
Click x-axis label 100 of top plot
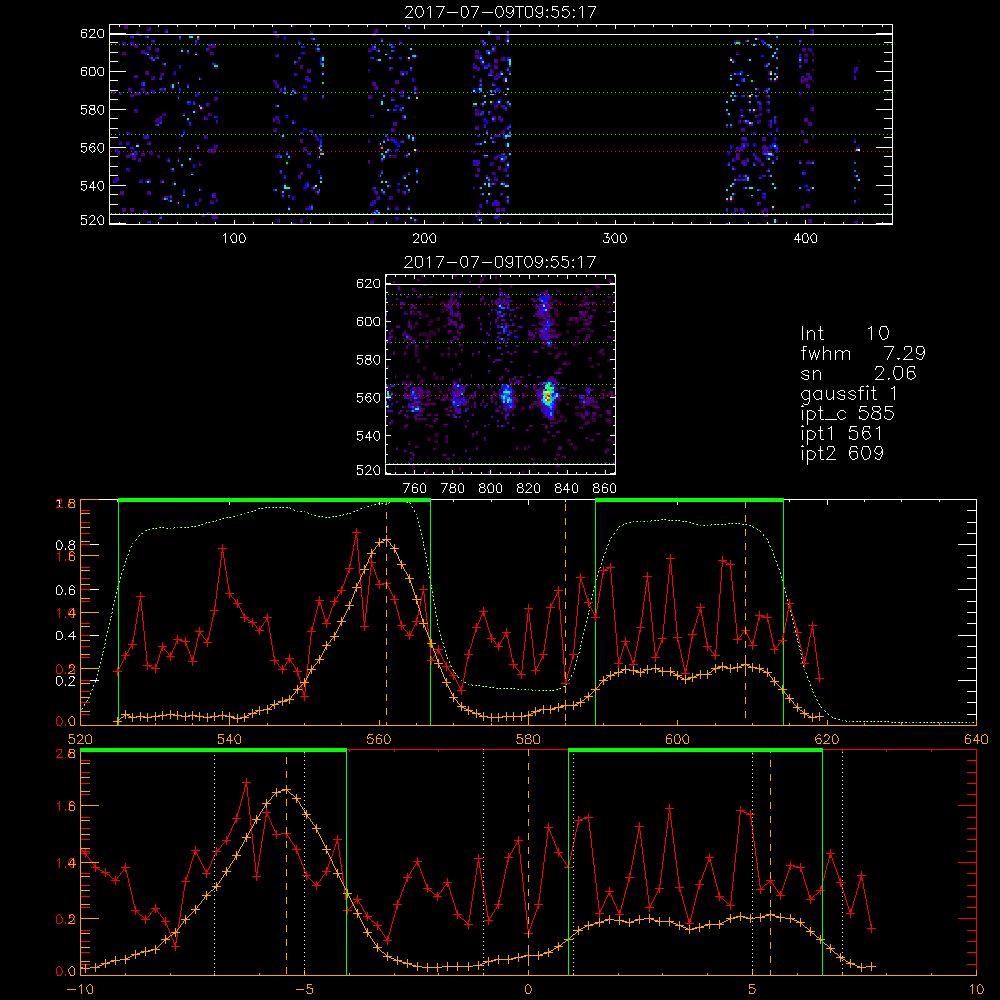tap(233, 239)
